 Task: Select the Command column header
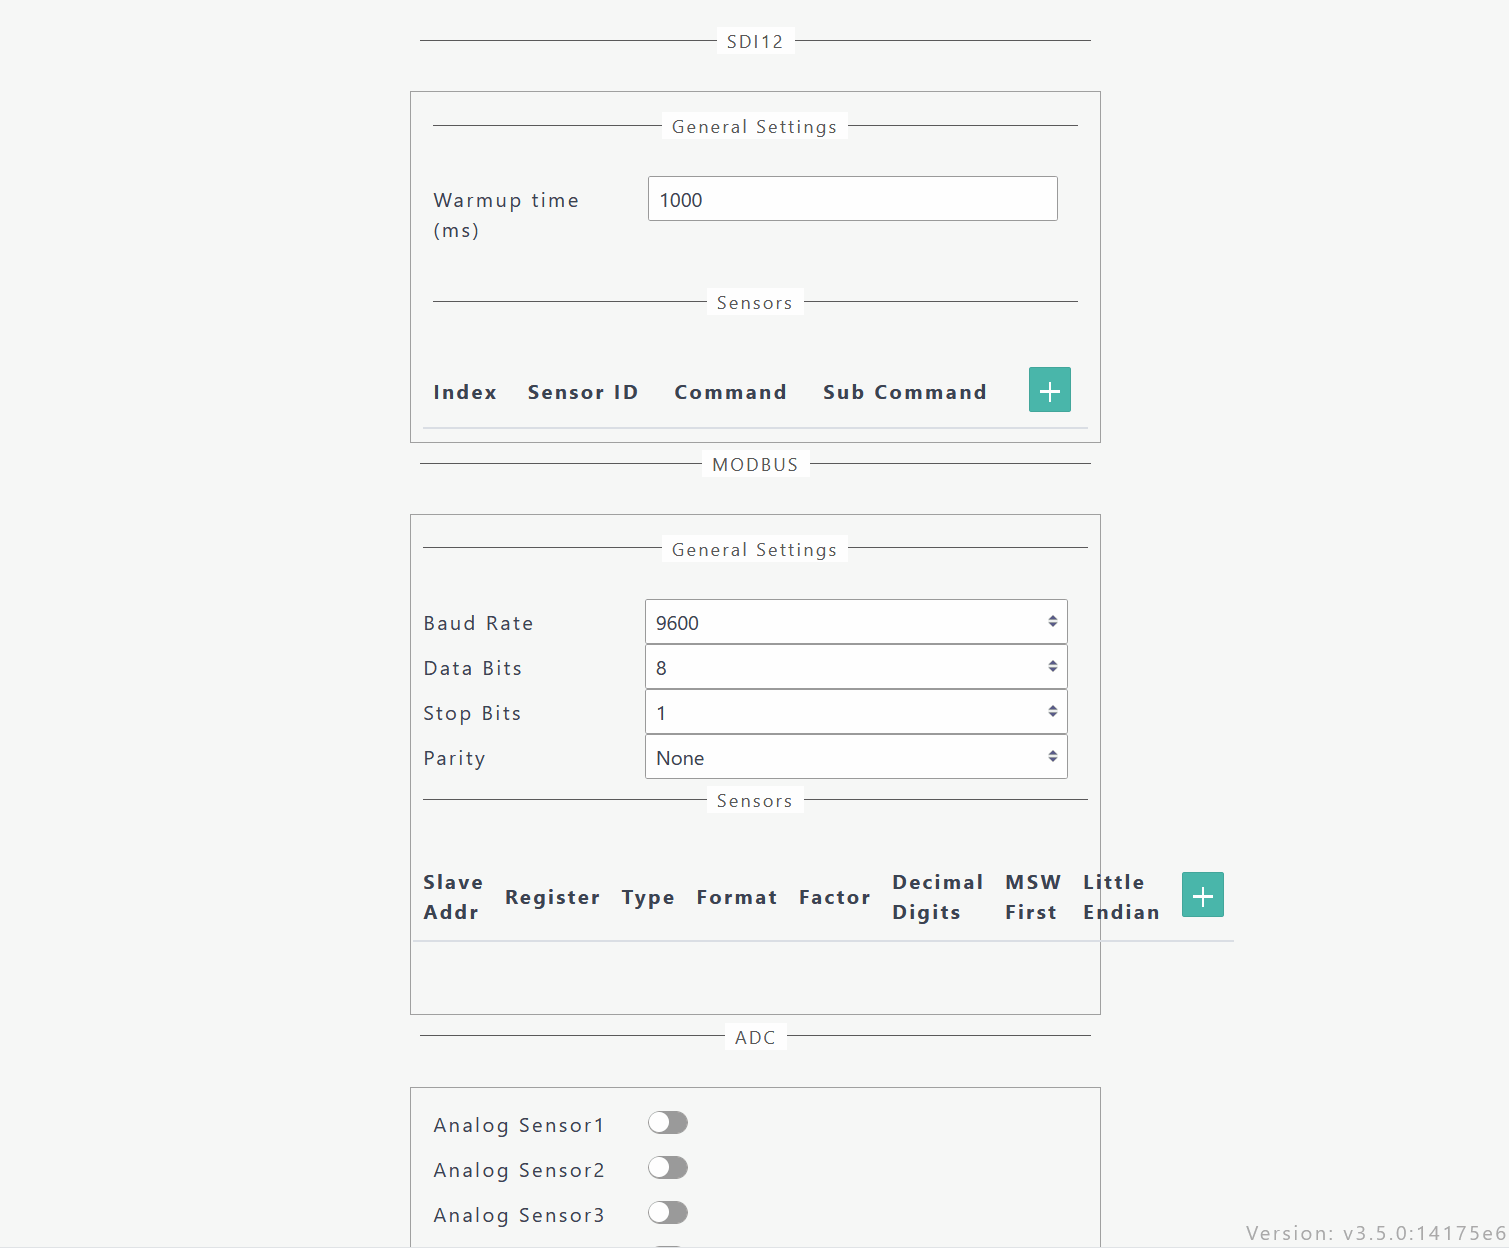(x=730, y=392)
